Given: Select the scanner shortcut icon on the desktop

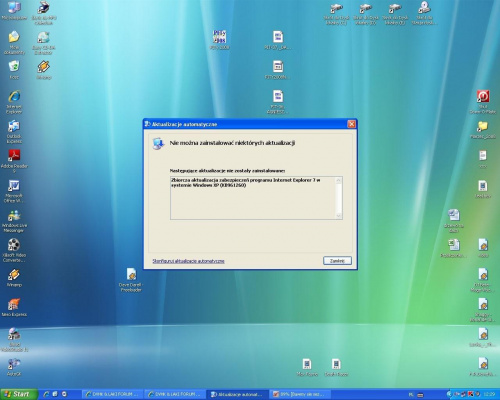Looking at the screenshot, I should pos(43,13).
